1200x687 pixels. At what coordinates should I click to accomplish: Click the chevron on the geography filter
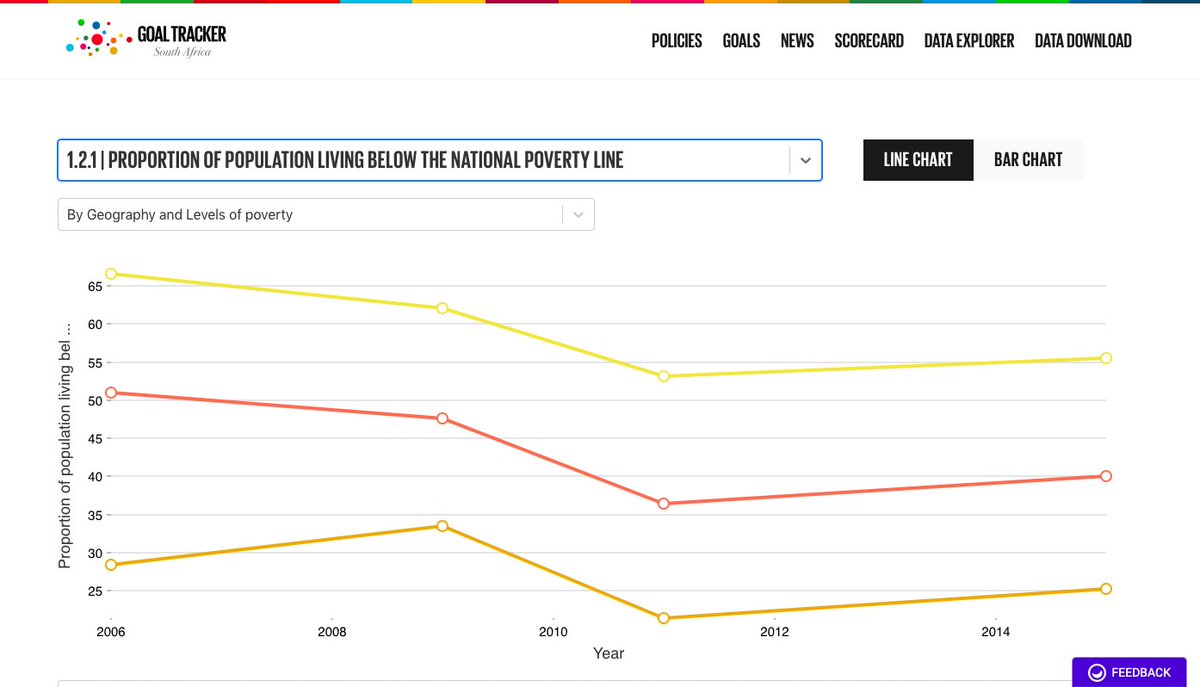pos(577,214)
